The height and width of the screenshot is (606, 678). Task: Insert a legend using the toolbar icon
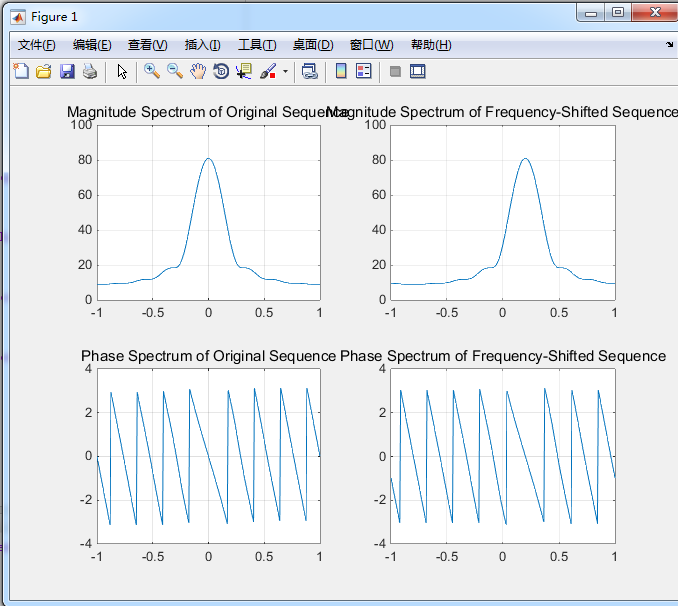pyautogui.click(x=364, y=71)
